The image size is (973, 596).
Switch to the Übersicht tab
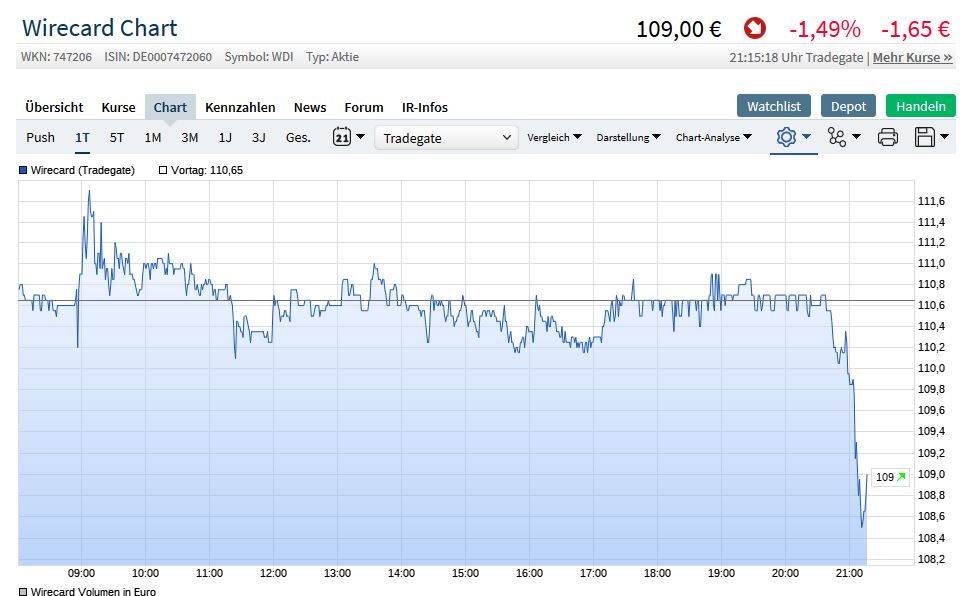coord(54,107)
